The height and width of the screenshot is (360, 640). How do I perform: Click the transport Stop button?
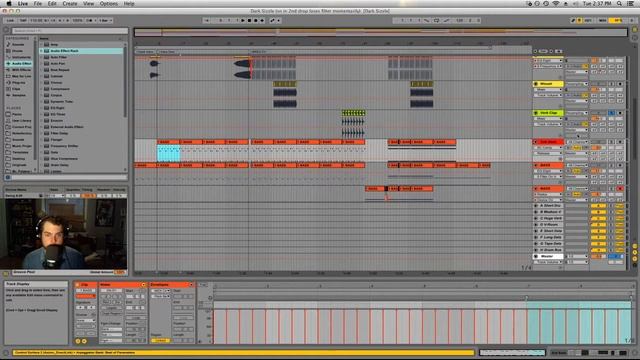(249, 20)
